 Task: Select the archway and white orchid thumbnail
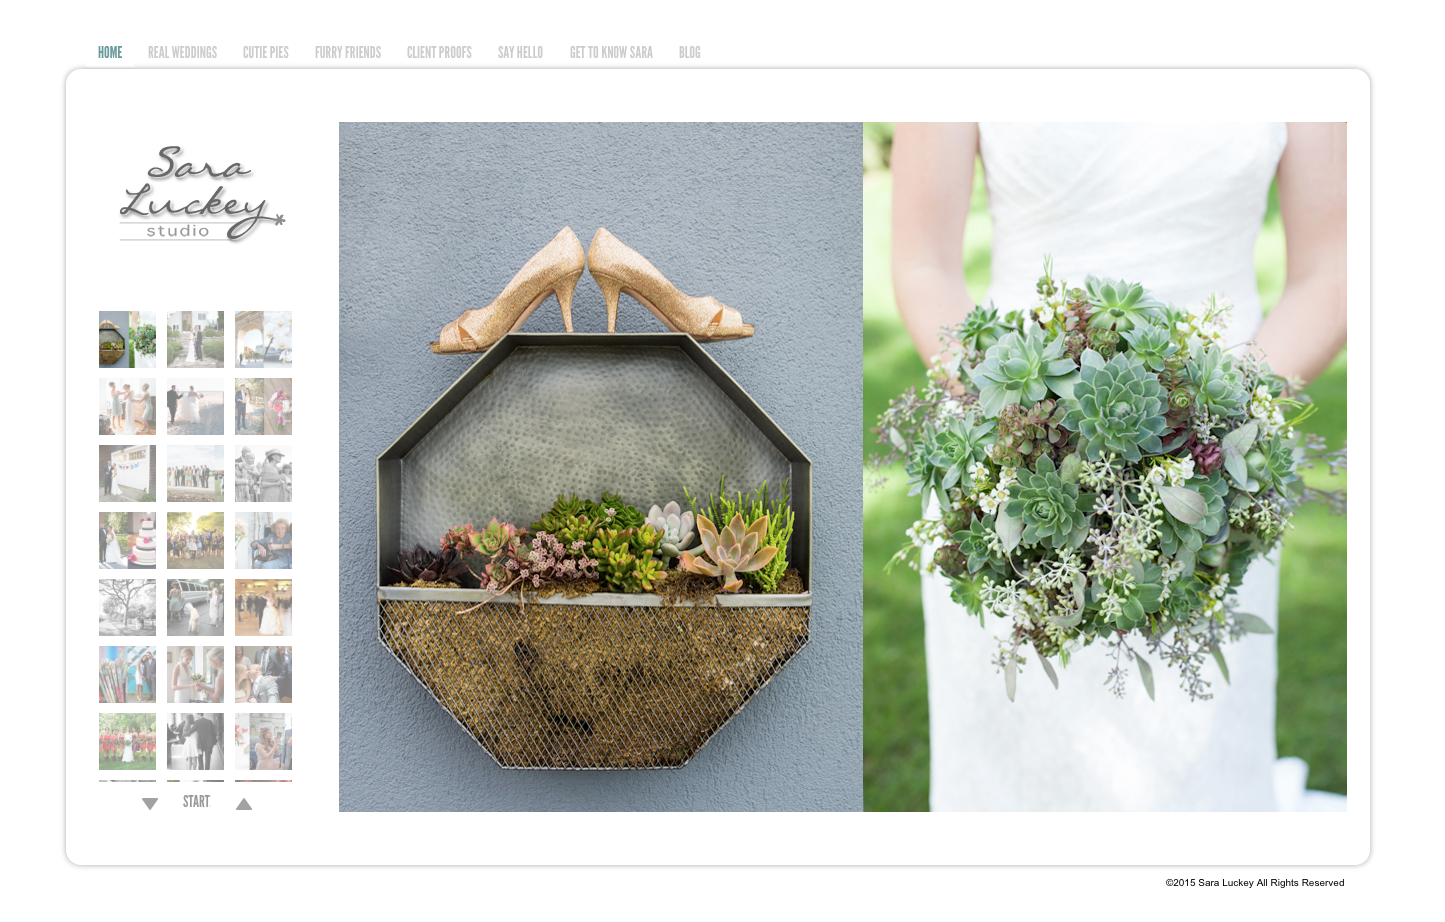263,339
